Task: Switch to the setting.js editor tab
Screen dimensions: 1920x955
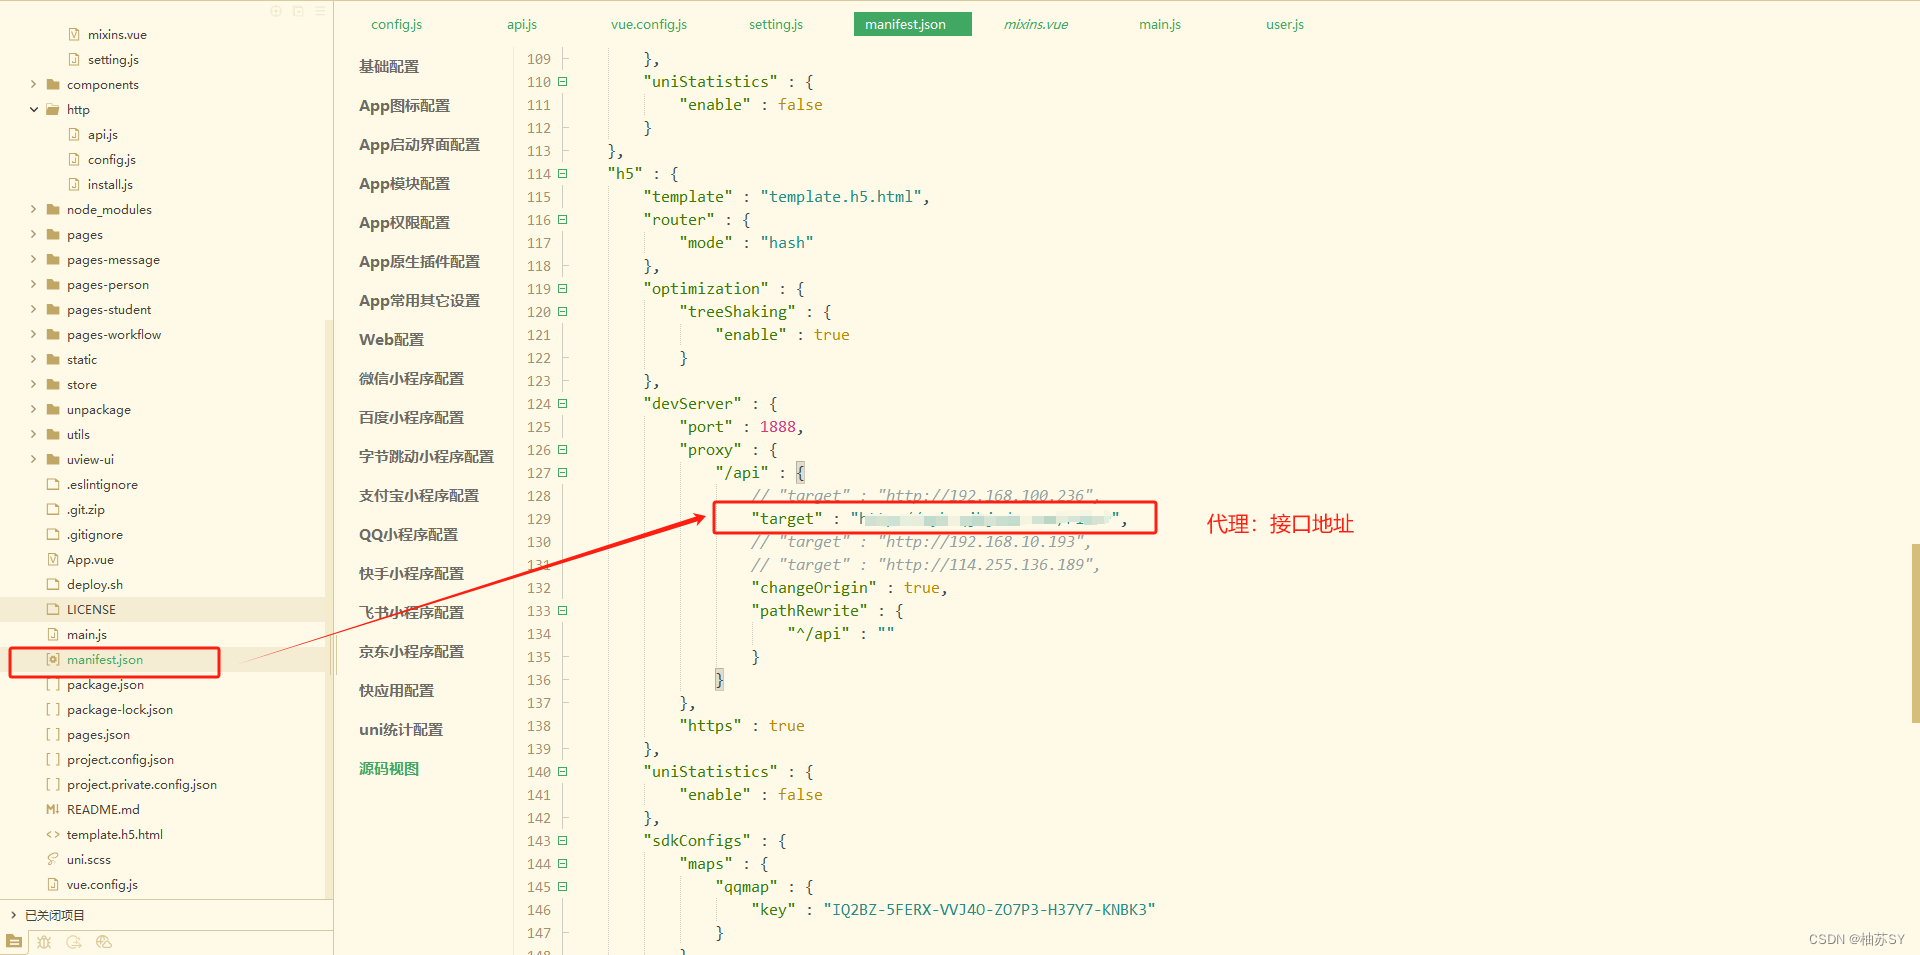Action: coord(776,24)
